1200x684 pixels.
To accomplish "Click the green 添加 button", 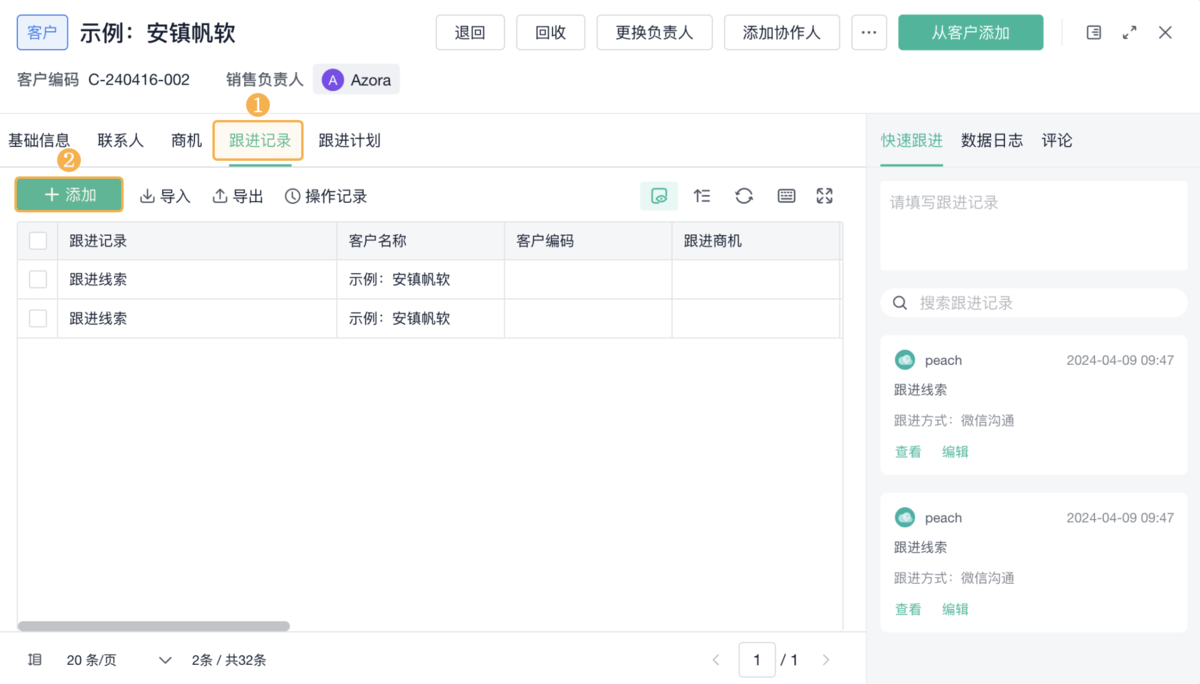I will 69,195.
